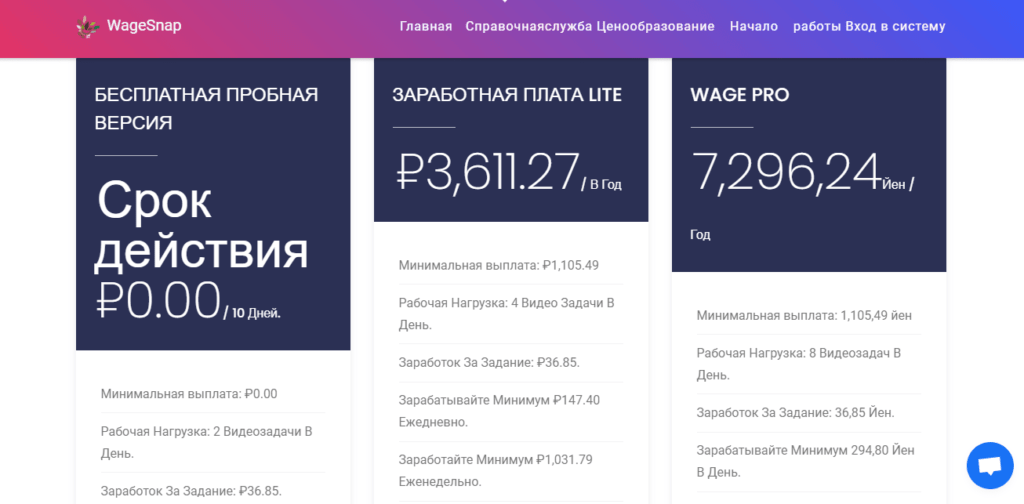Open the live chat bubble icon

click(x=990, y=465)
